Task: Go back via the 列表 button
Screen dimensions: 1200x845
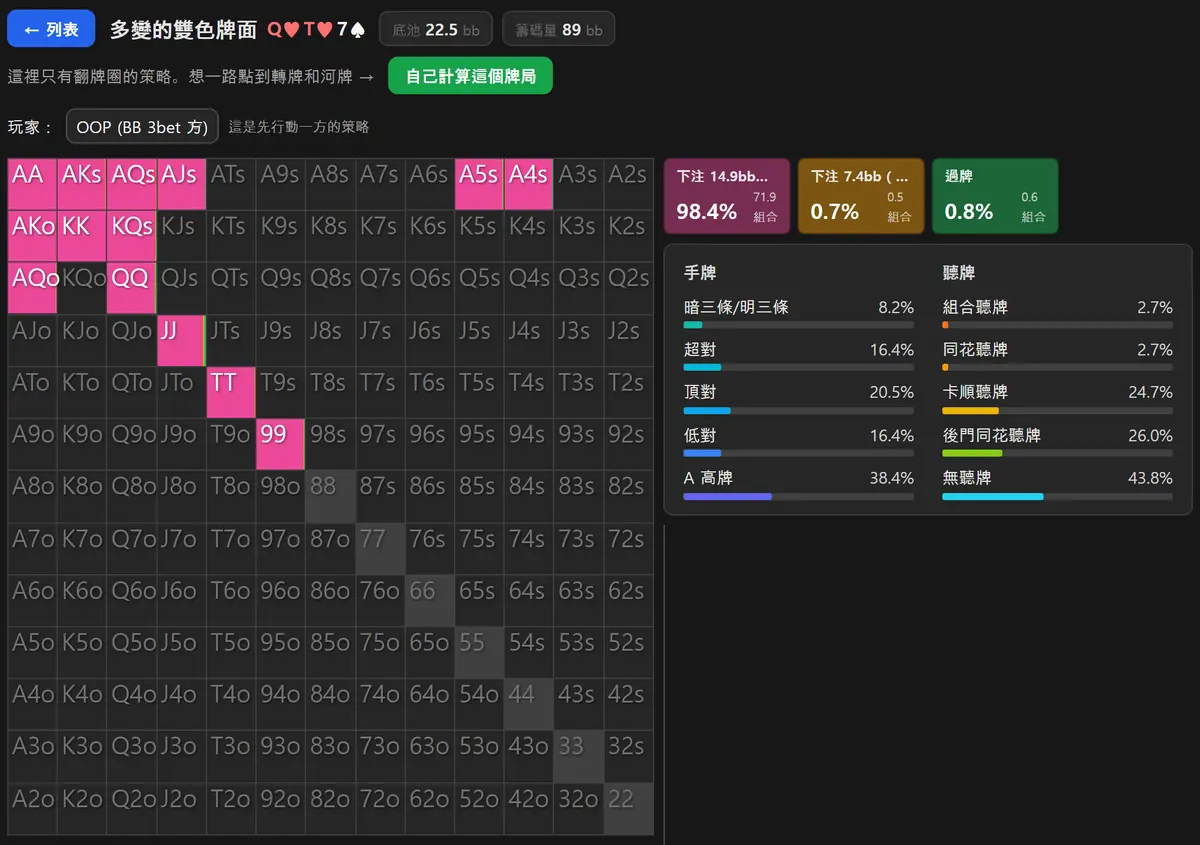Action: pos(51,29)
